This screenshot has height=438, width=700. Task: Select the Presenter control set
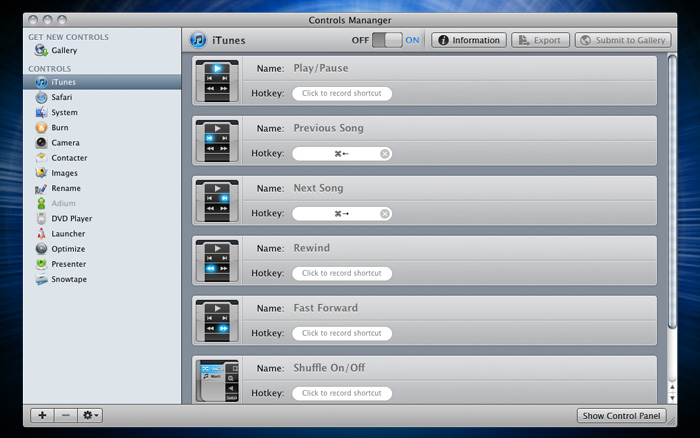point(102,264)
